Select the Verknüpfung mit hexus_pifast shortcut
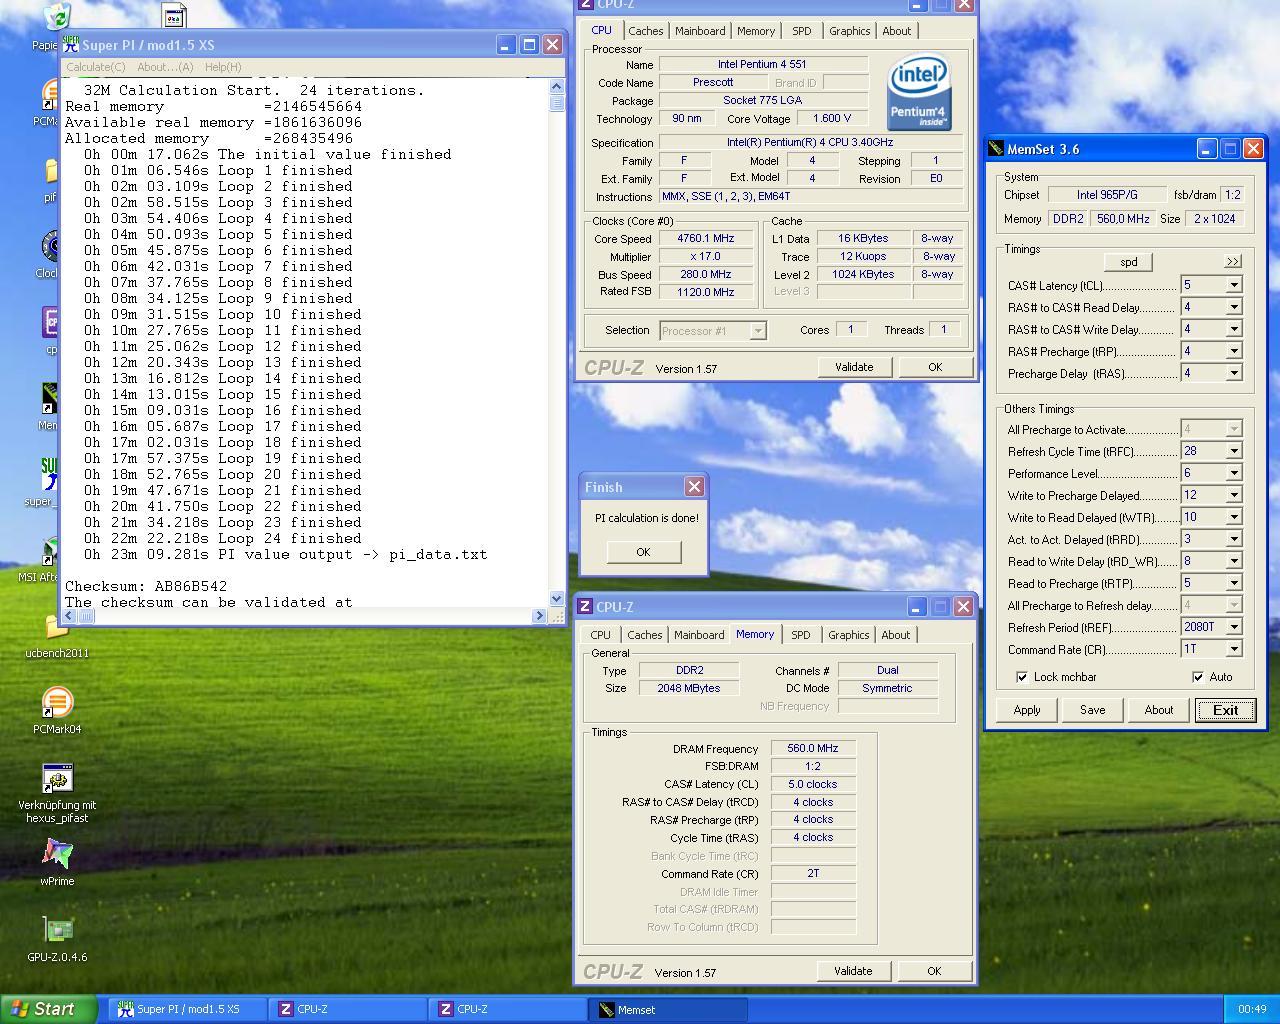 point(57,778)
